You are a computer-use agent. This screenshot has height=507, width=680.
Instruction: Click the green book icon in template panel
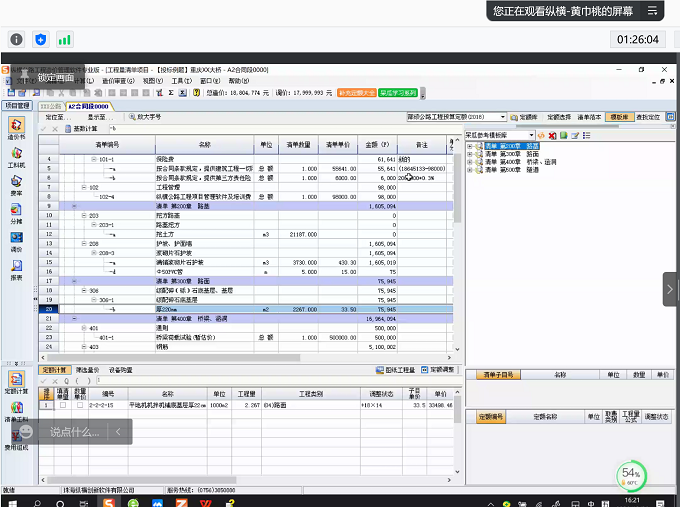coord(563,135)
